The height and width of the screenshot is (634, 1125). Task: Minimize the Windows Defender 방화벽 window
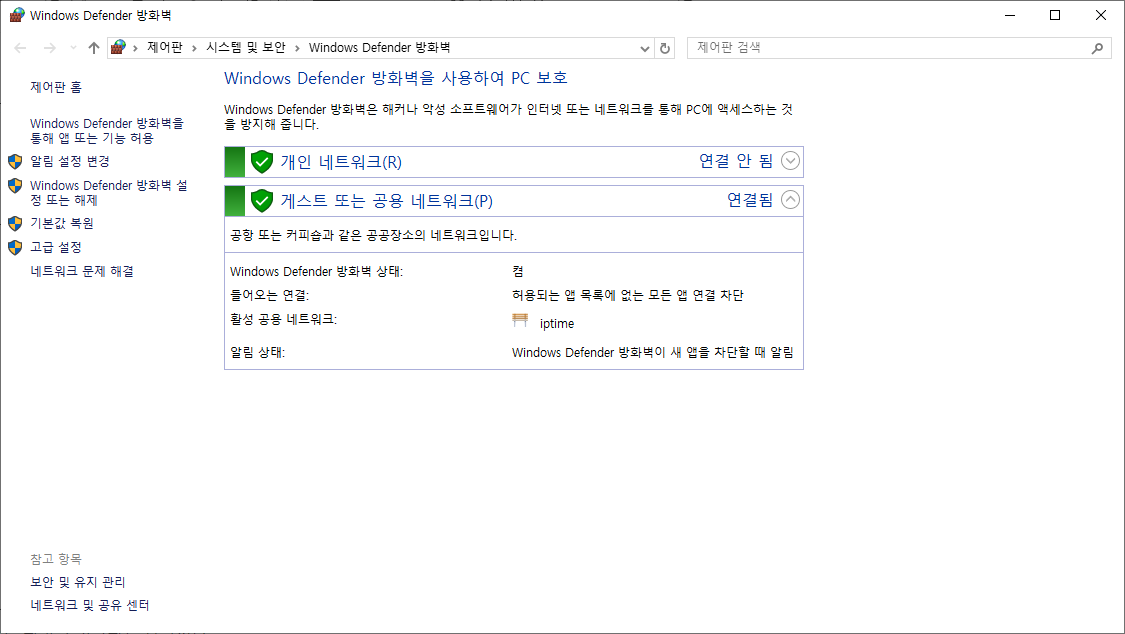pos(1010,15)
